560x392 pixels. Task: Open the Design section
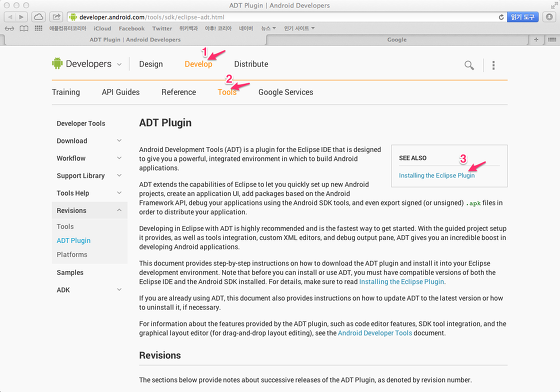(151, 64)
